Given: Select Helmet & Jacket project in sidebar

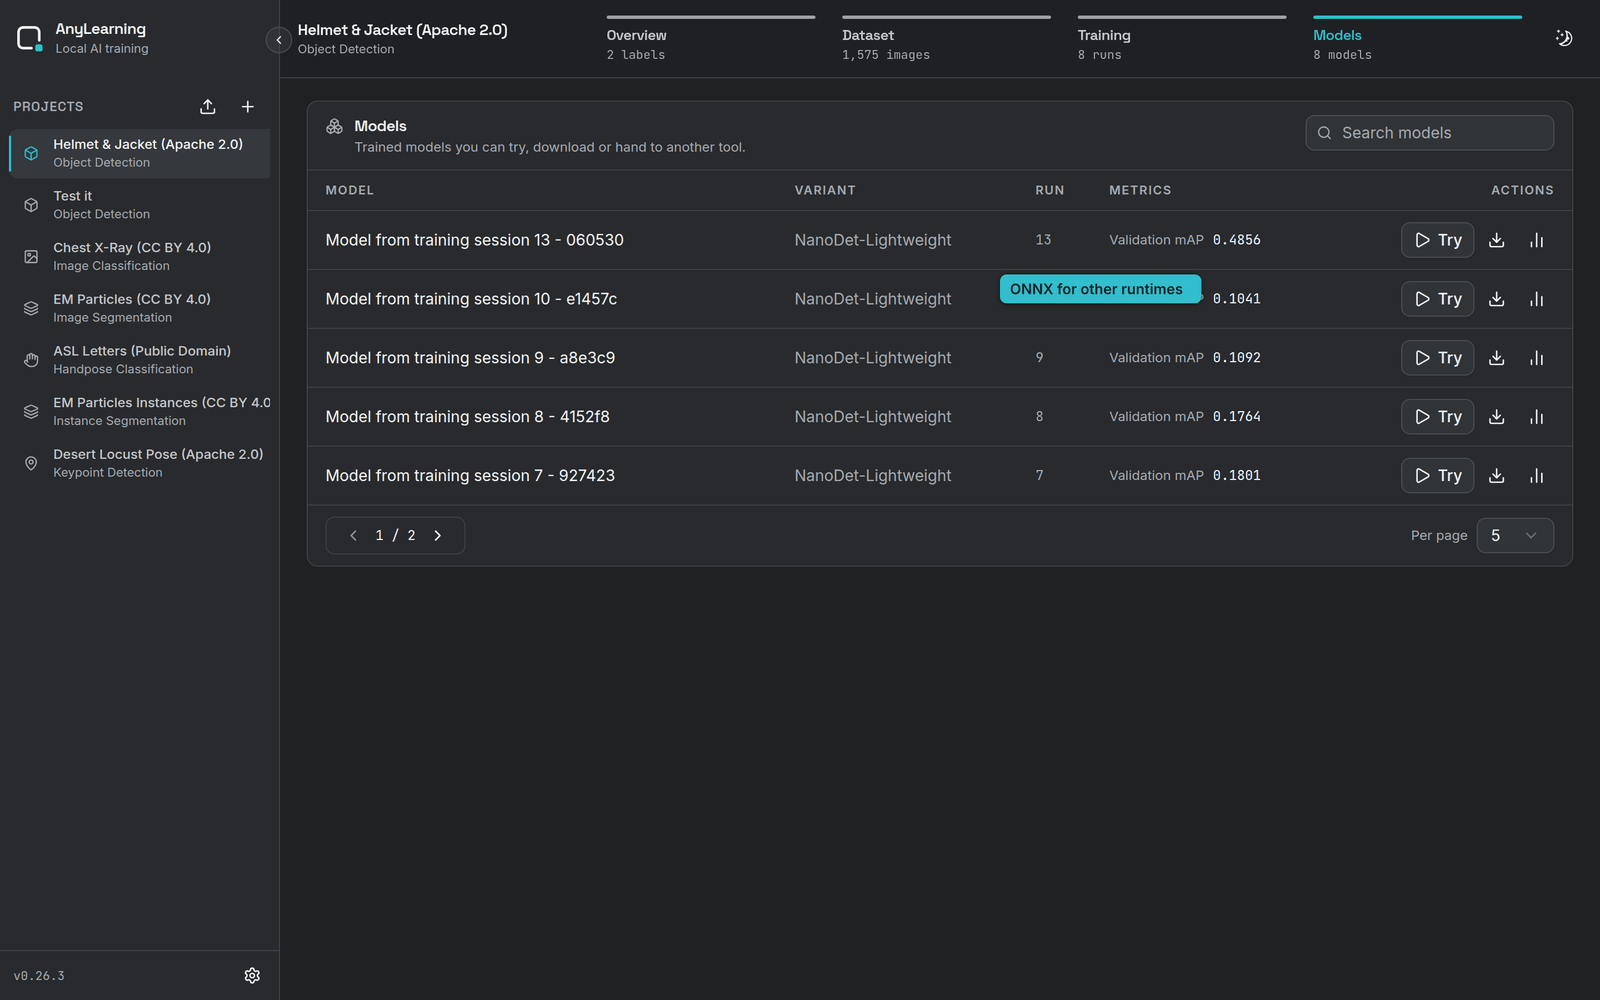Looking at the screenshot, I should 140,153.
